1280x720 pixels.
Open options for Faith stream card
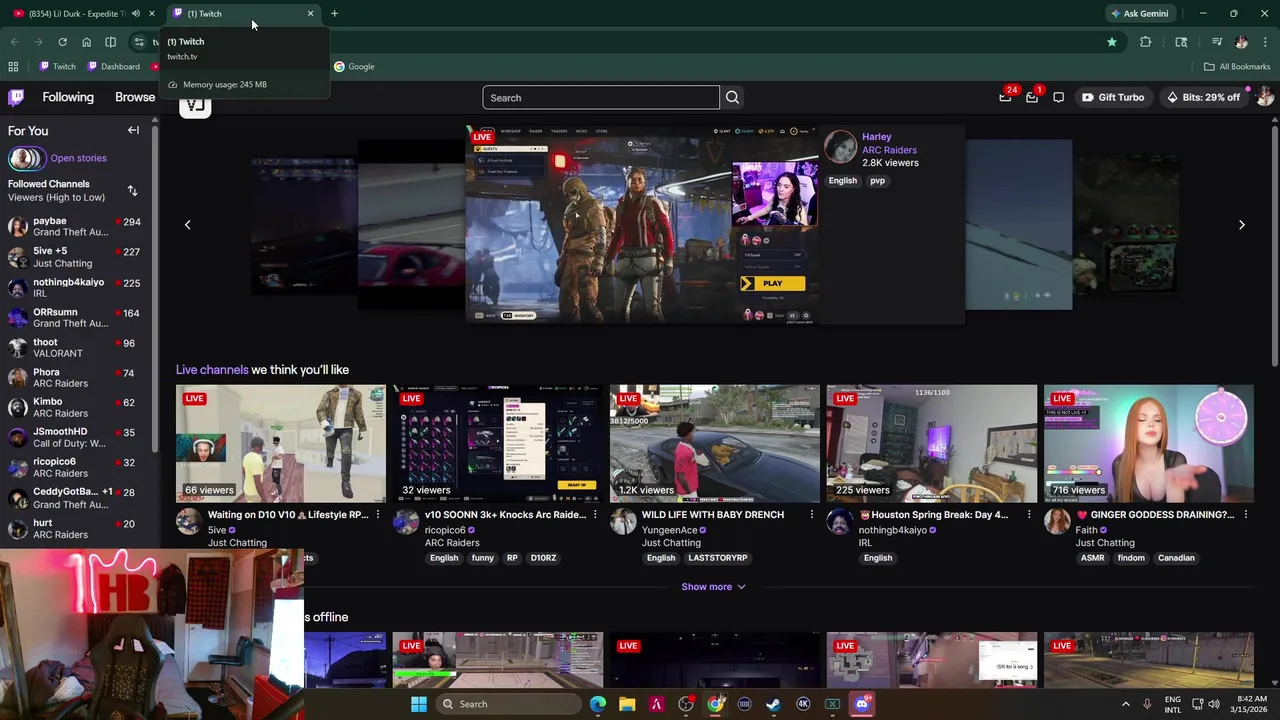[1245, 515]
